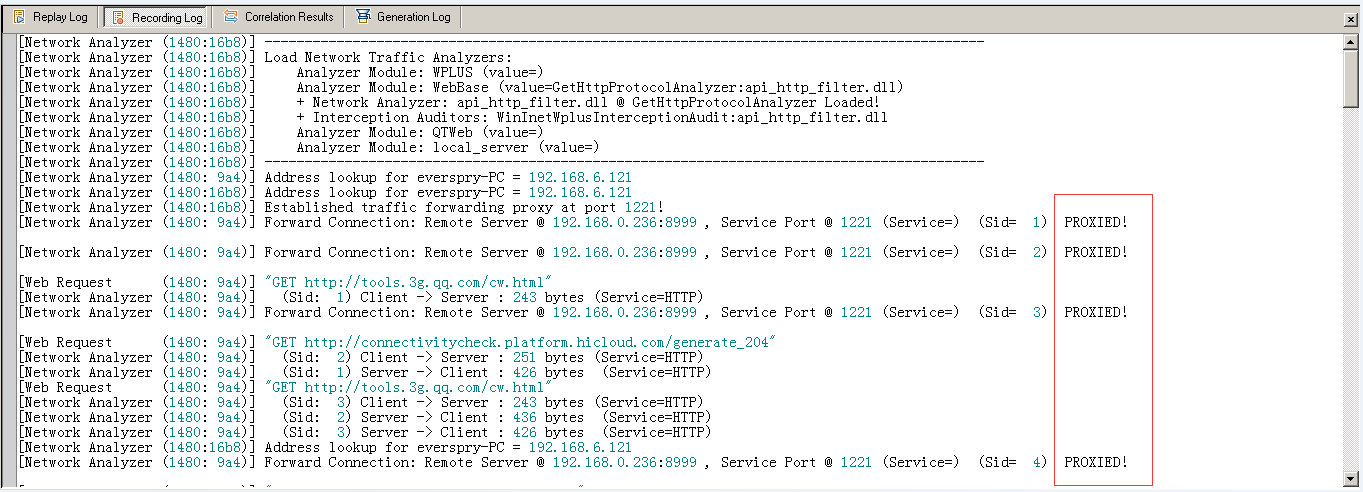Viewport: 1363px width, 492px height.
Task: Open the Correlation Results tab
Action: (x=279, y=17)
